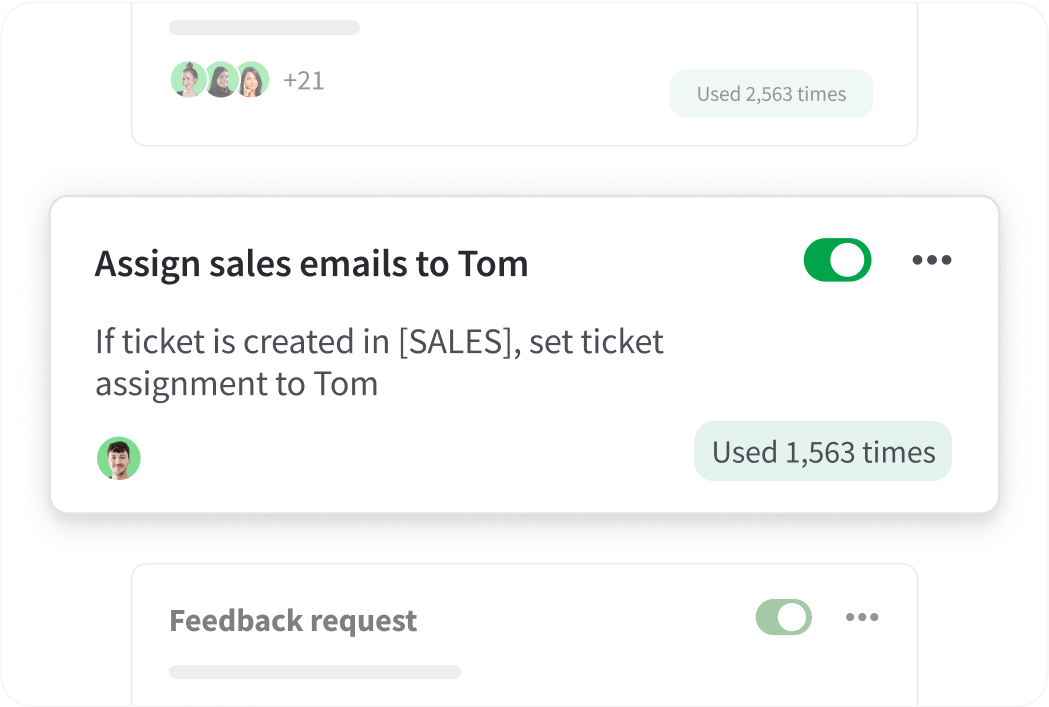Click the second avatar in the top card group
This screenshot has width=1049, height=707.
click(x=221, y=79)
